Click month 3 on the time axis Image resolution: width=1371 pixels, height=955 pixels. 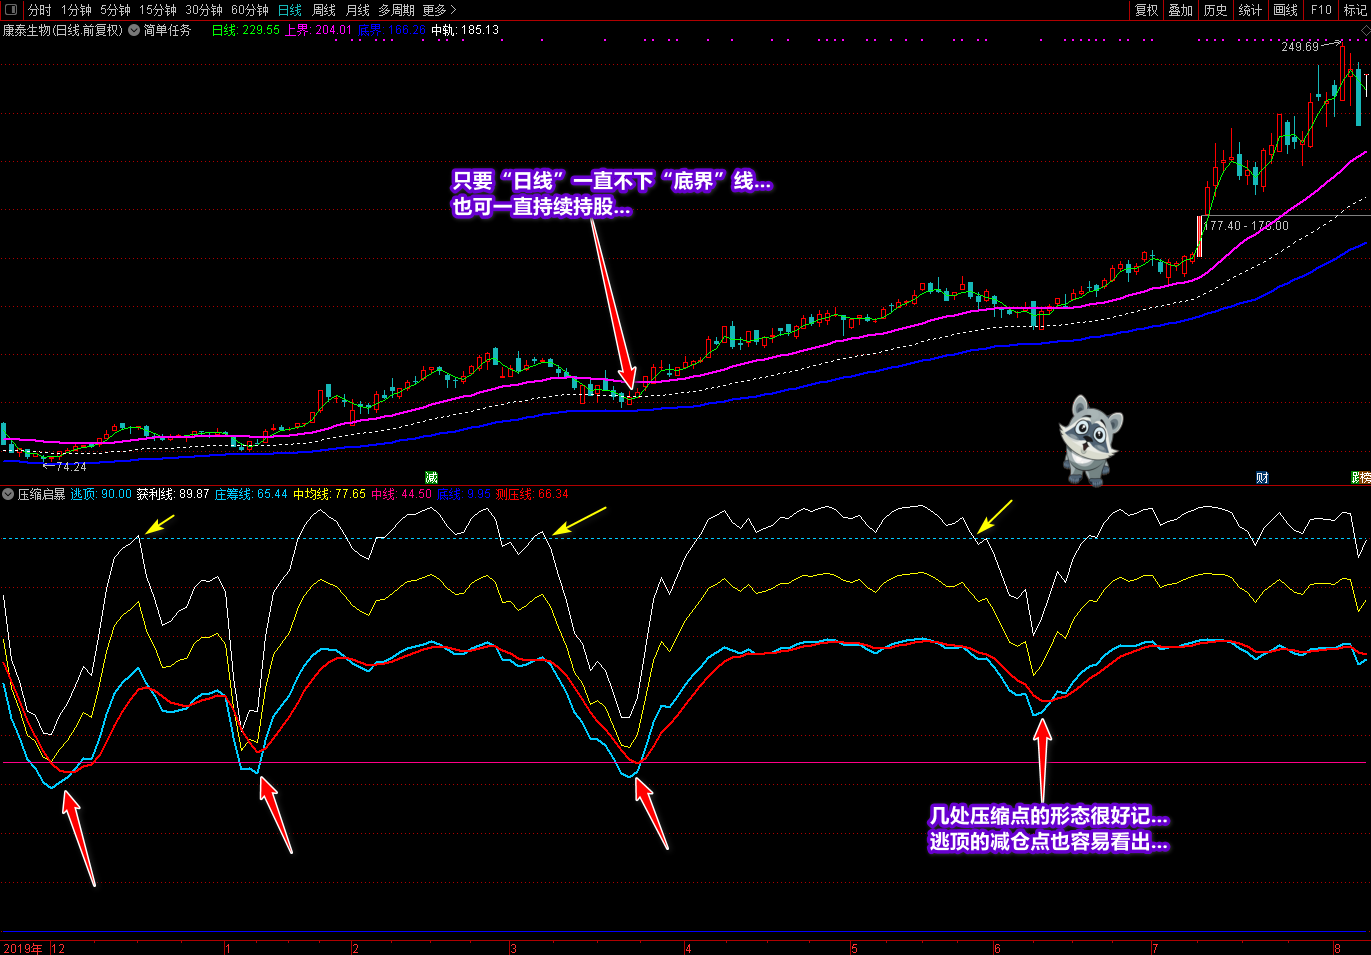513,948
